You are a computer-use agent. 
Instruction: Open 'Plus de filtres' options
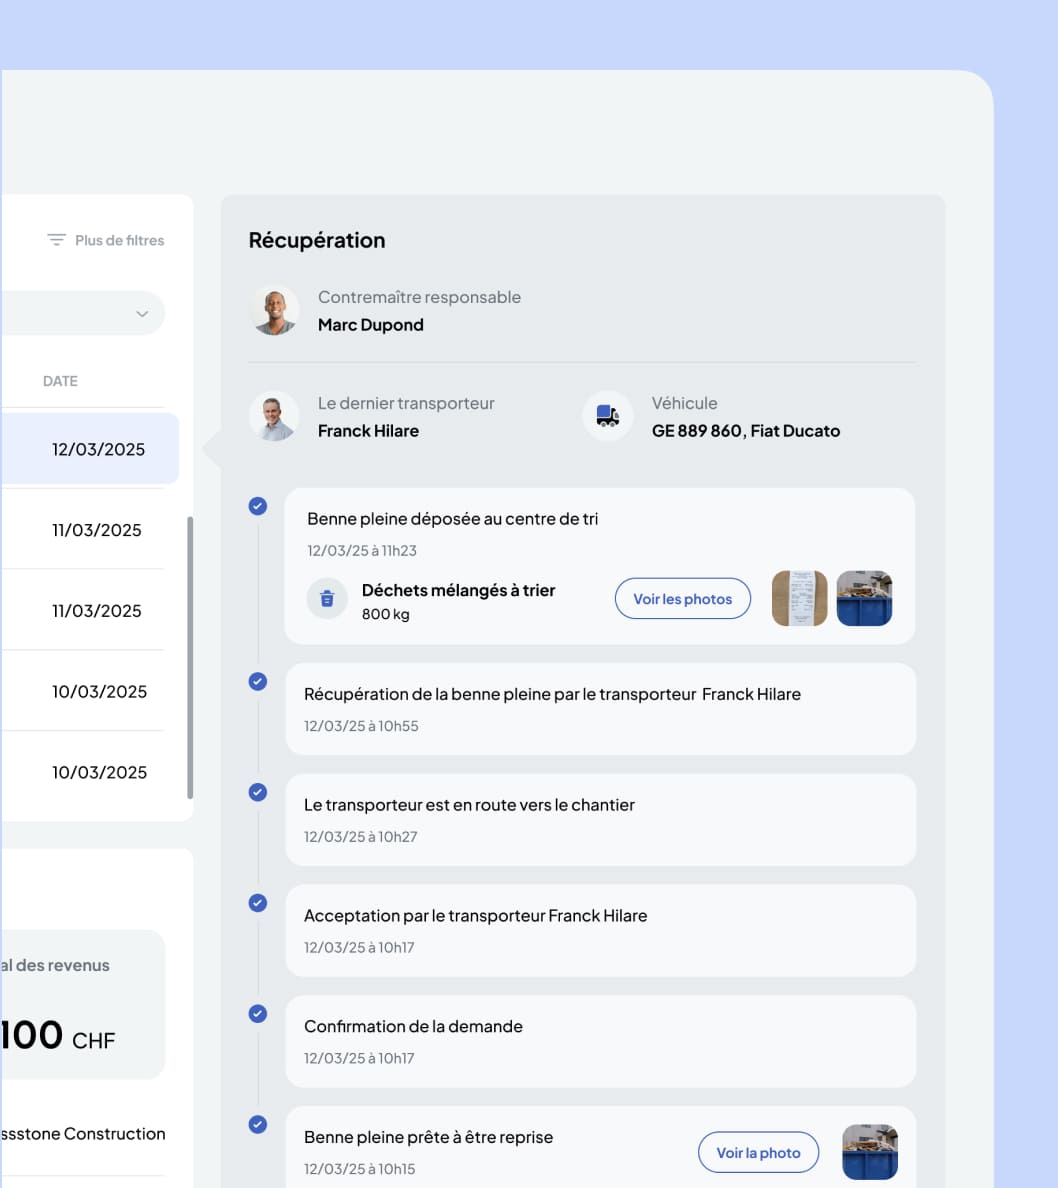[119, 240]
